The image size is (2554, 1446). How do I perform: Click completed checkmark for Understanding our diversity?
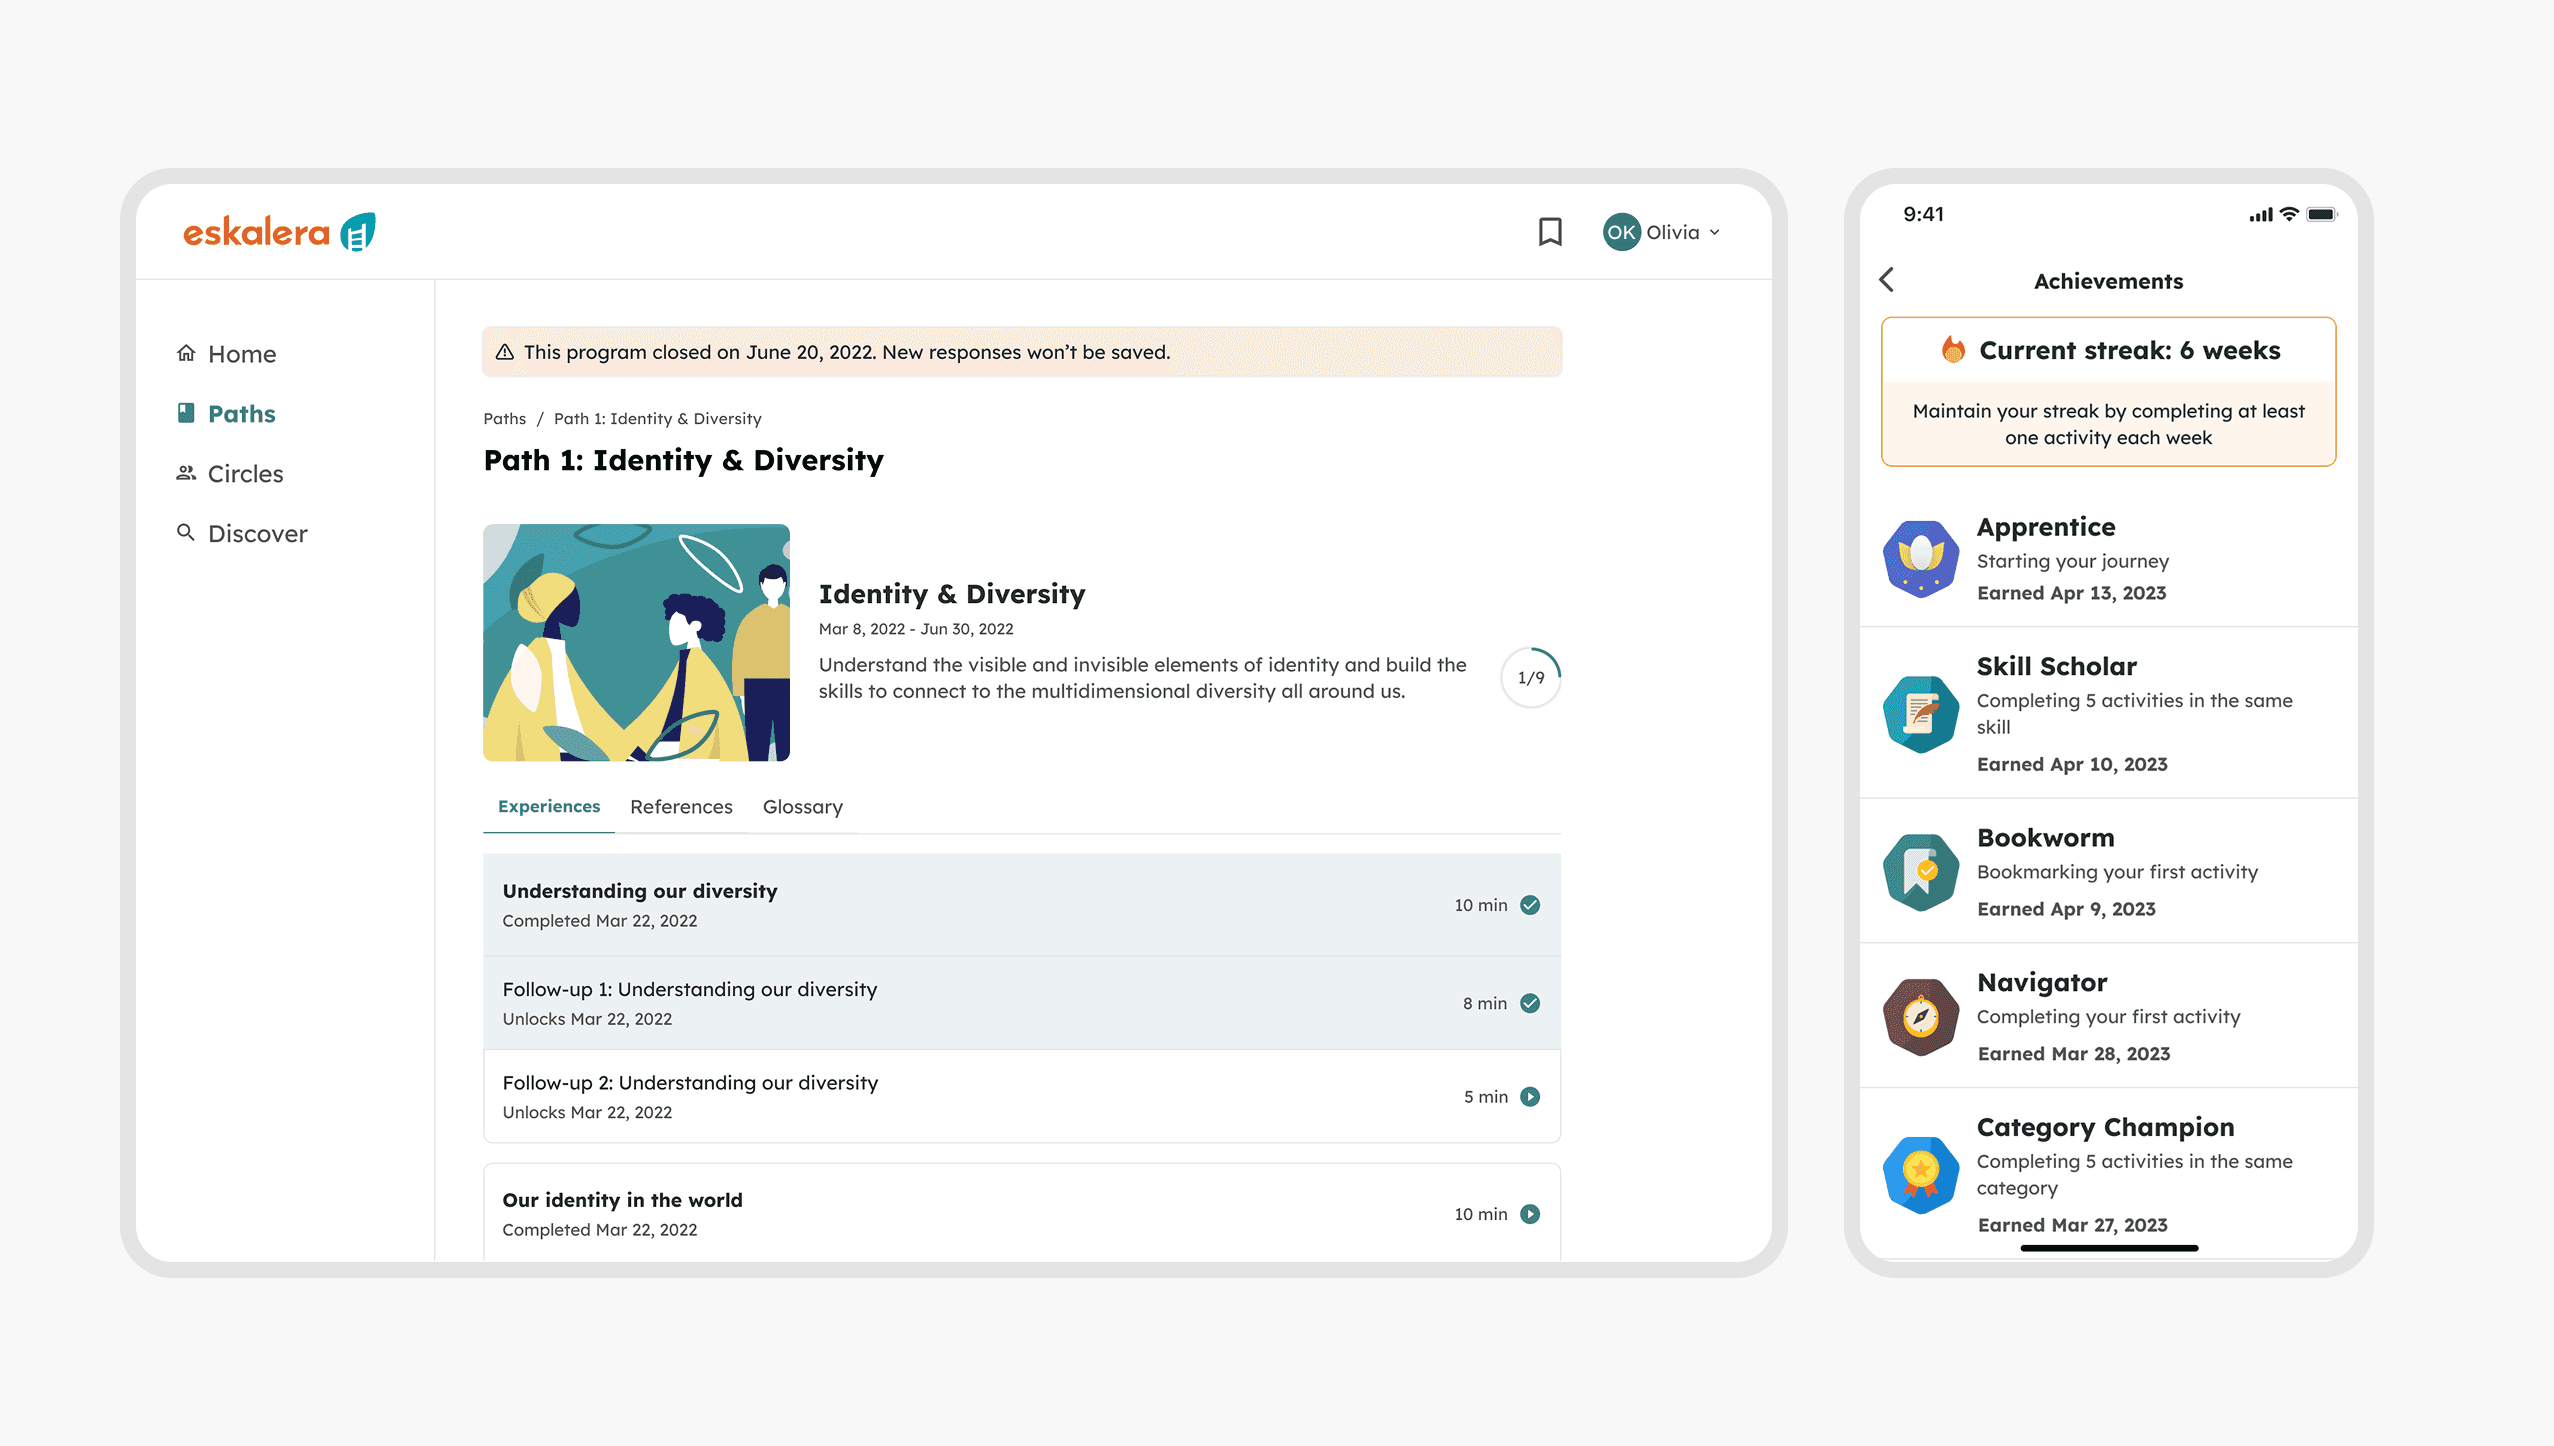[x=1530, y=905]
